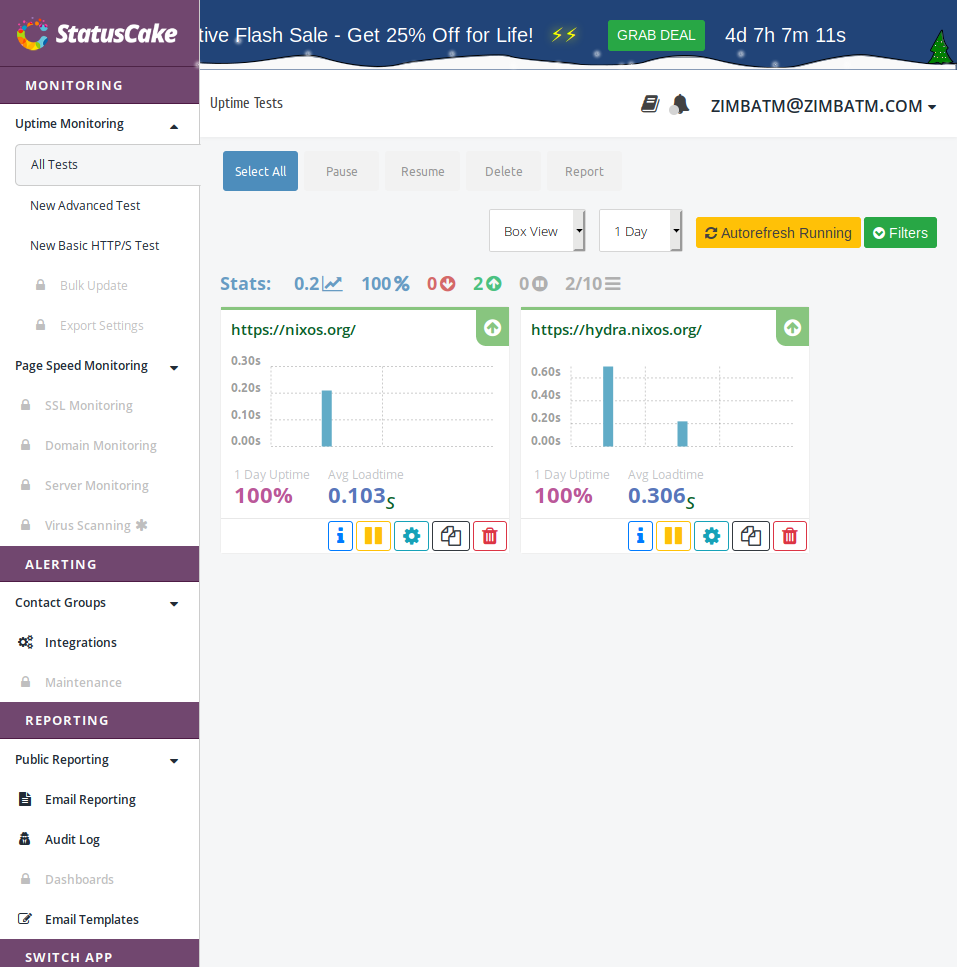Click the 100% uptime stat
This screenshot has height=967, width=957.
coord(385,284)
